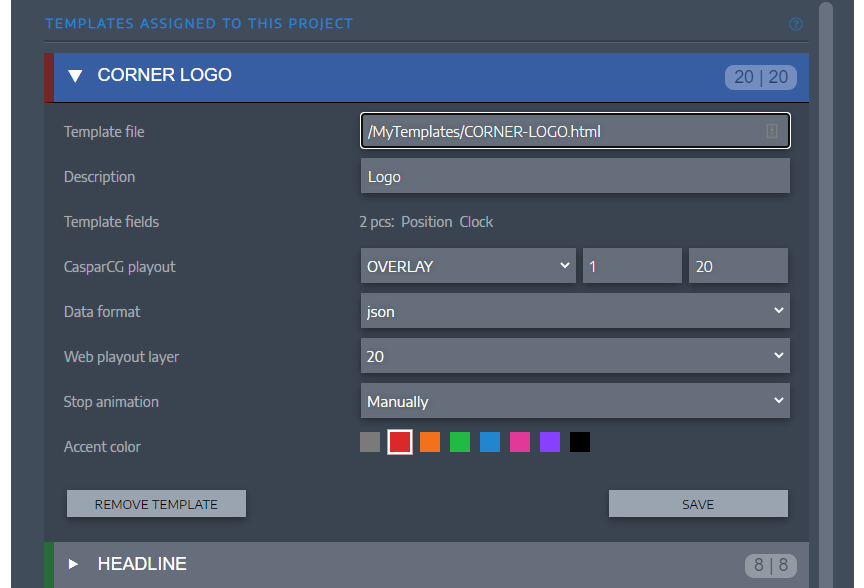Screen dimensions: 864x588
Task: Click the REMOVE TEMPLATE button
Action: click(156, 504)
